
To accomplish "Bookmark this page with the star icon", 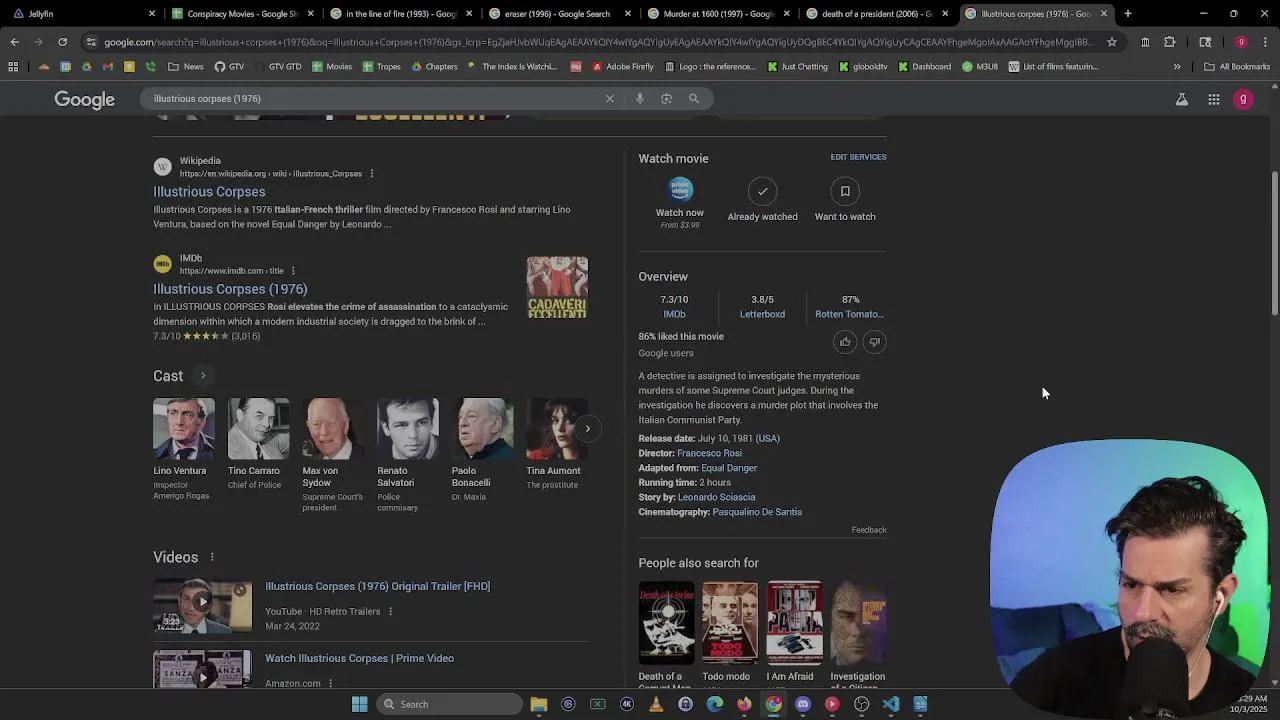I will tap(1112, 42).
